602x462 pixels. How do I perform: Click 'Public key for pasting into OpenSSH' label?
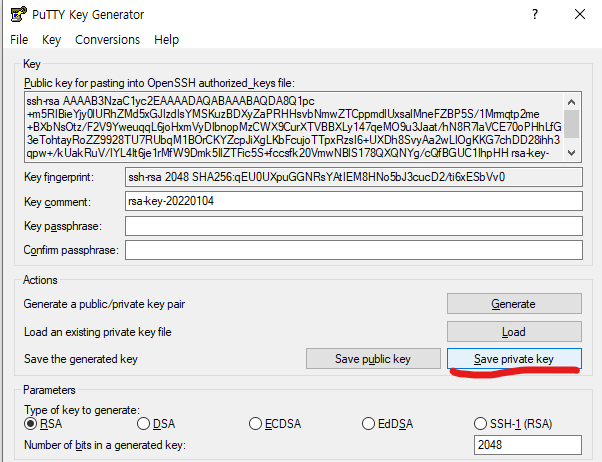tap(159, 83)
